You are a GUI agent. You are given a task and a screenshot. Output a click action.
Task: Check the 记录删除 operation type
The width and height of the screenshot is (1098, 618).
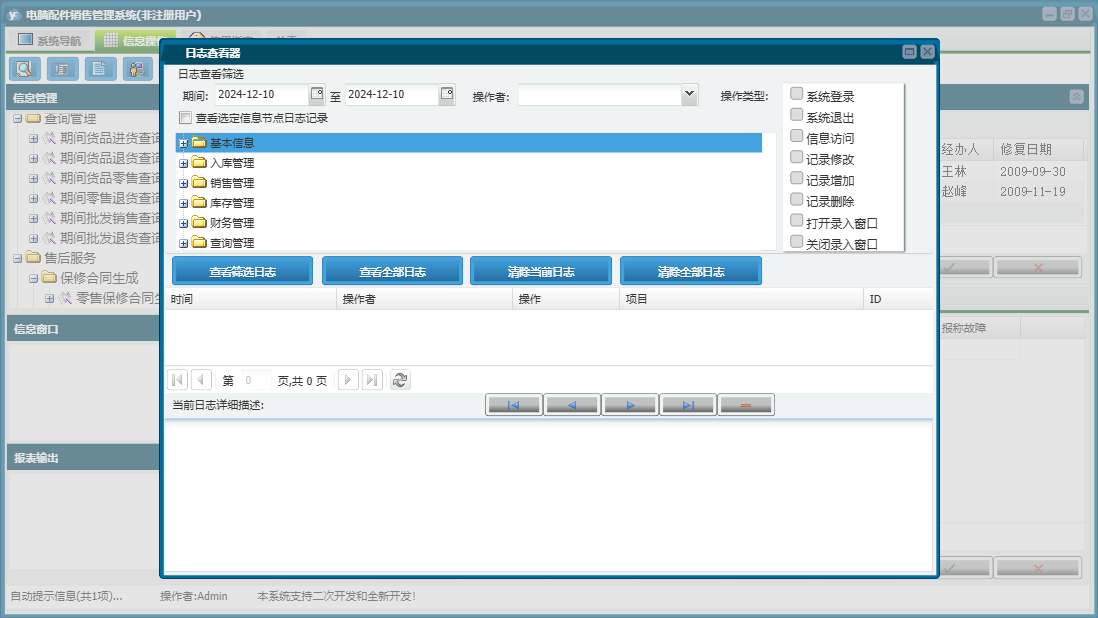pos(796,199)
